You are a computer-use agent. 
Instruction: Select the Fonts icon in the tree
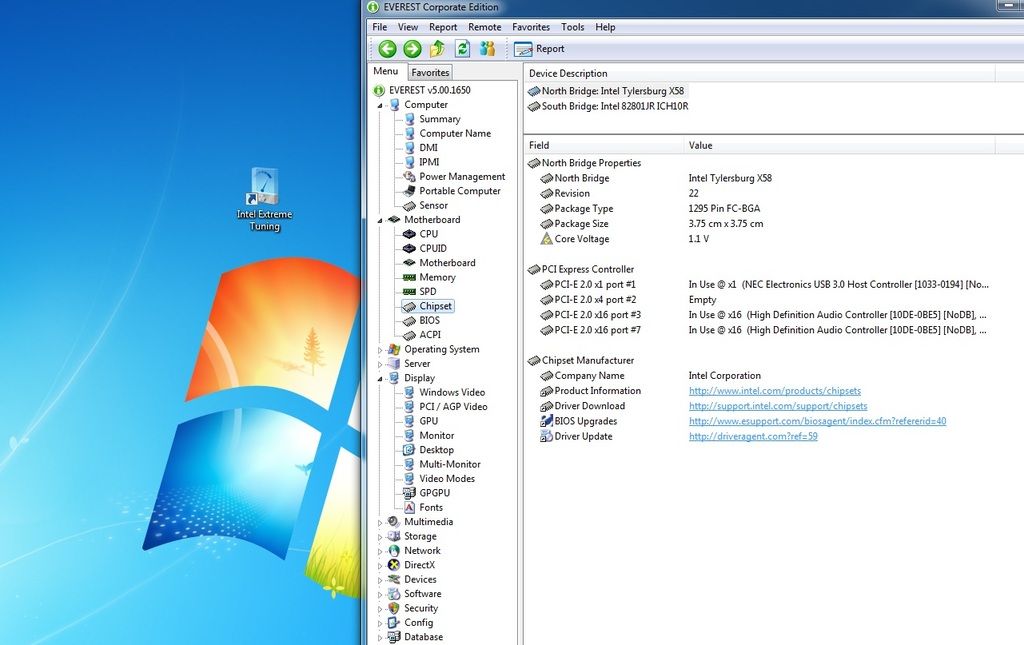(409, 507)
